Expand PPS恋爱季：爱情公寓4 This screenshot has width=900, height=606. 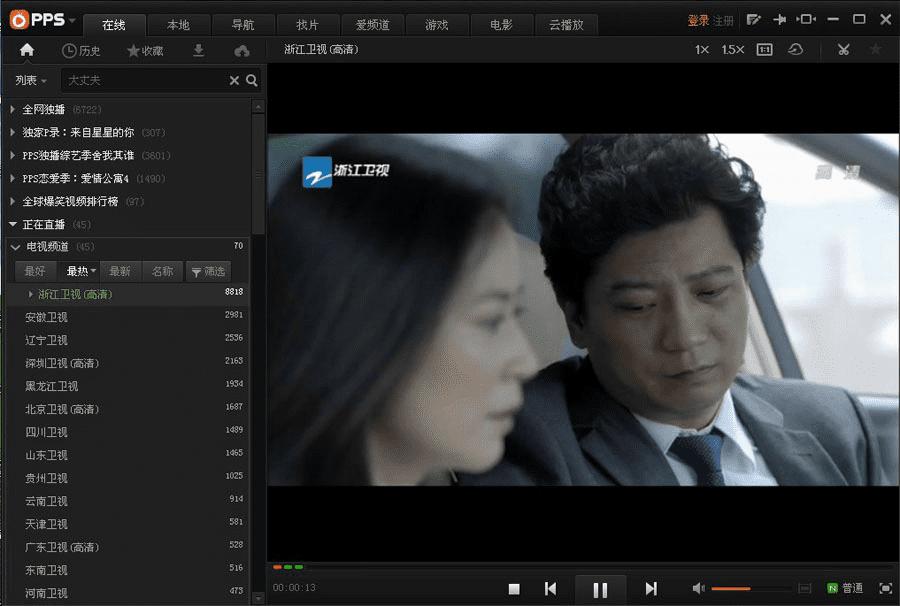coord(12,178)
